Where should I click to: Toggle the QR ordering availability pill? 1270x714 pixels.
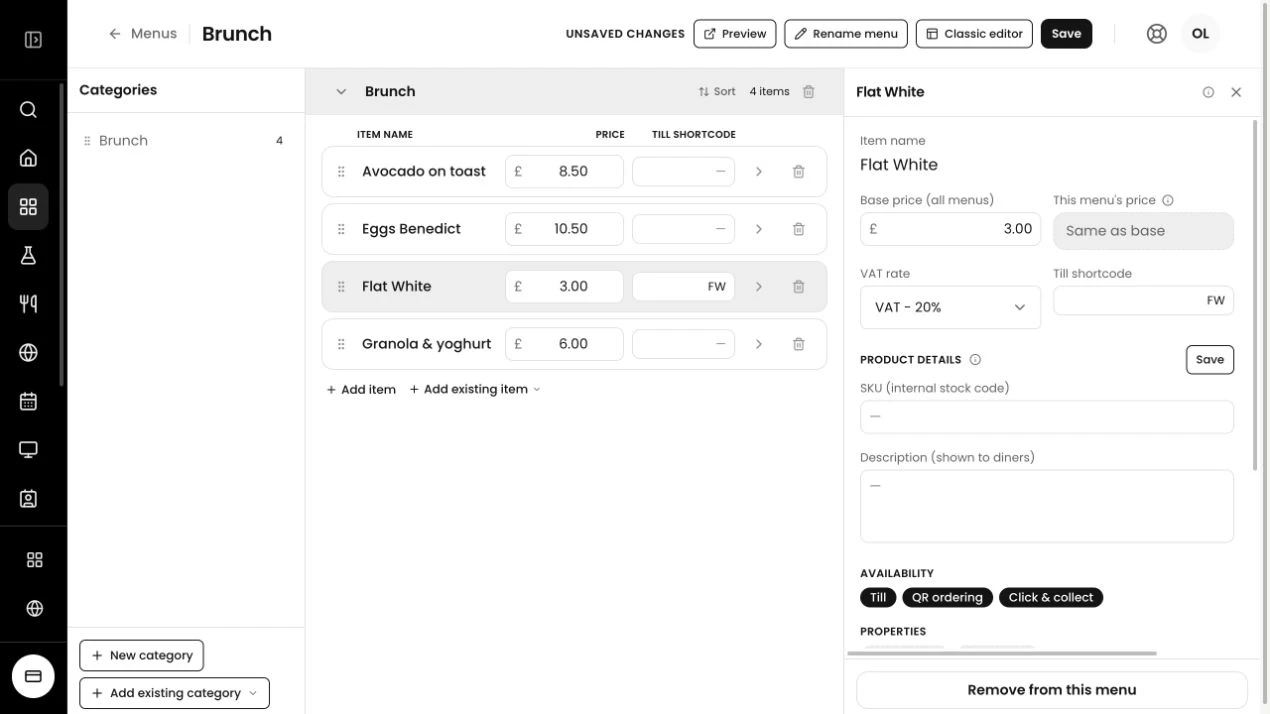[x=947, y=598]
